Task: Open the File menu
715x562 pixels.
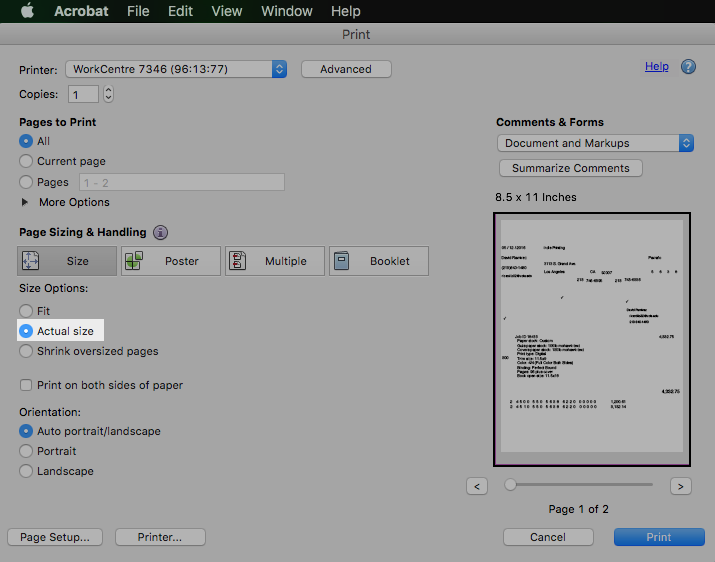Action: click(x=138, y=11)
